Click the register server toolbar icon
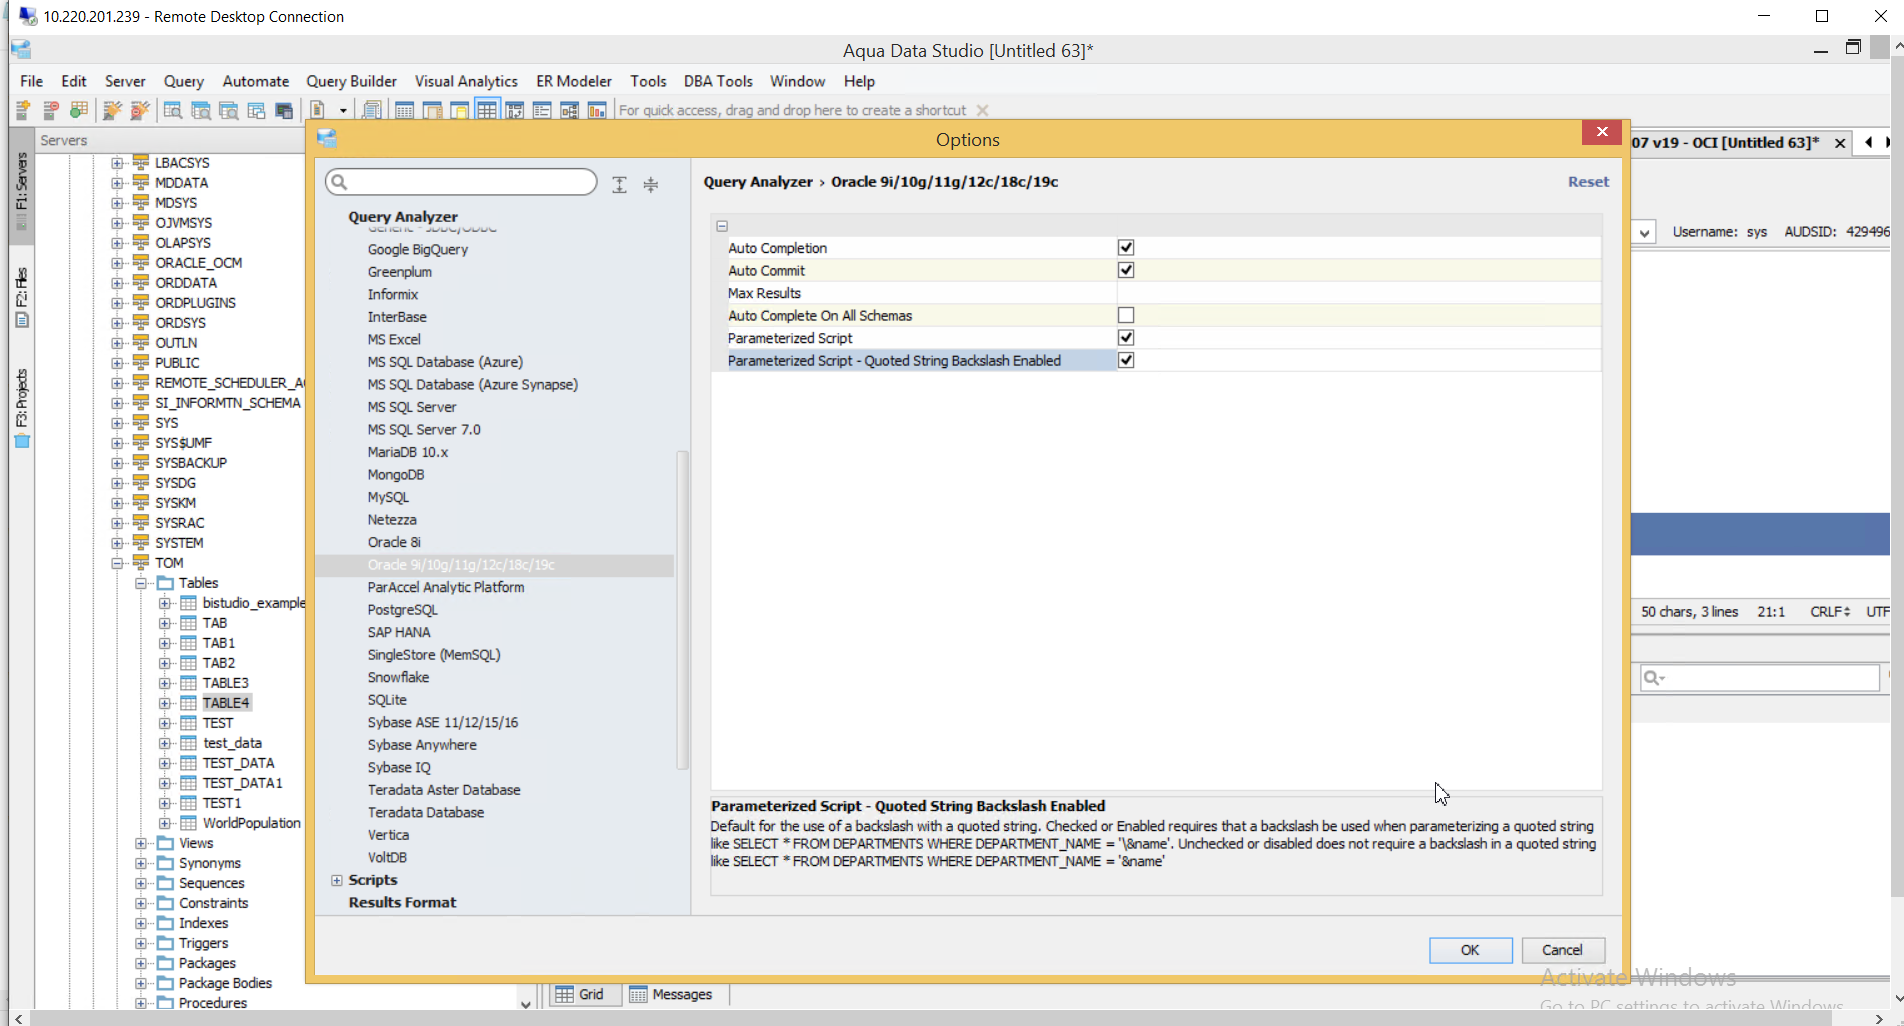 (23, 110)
